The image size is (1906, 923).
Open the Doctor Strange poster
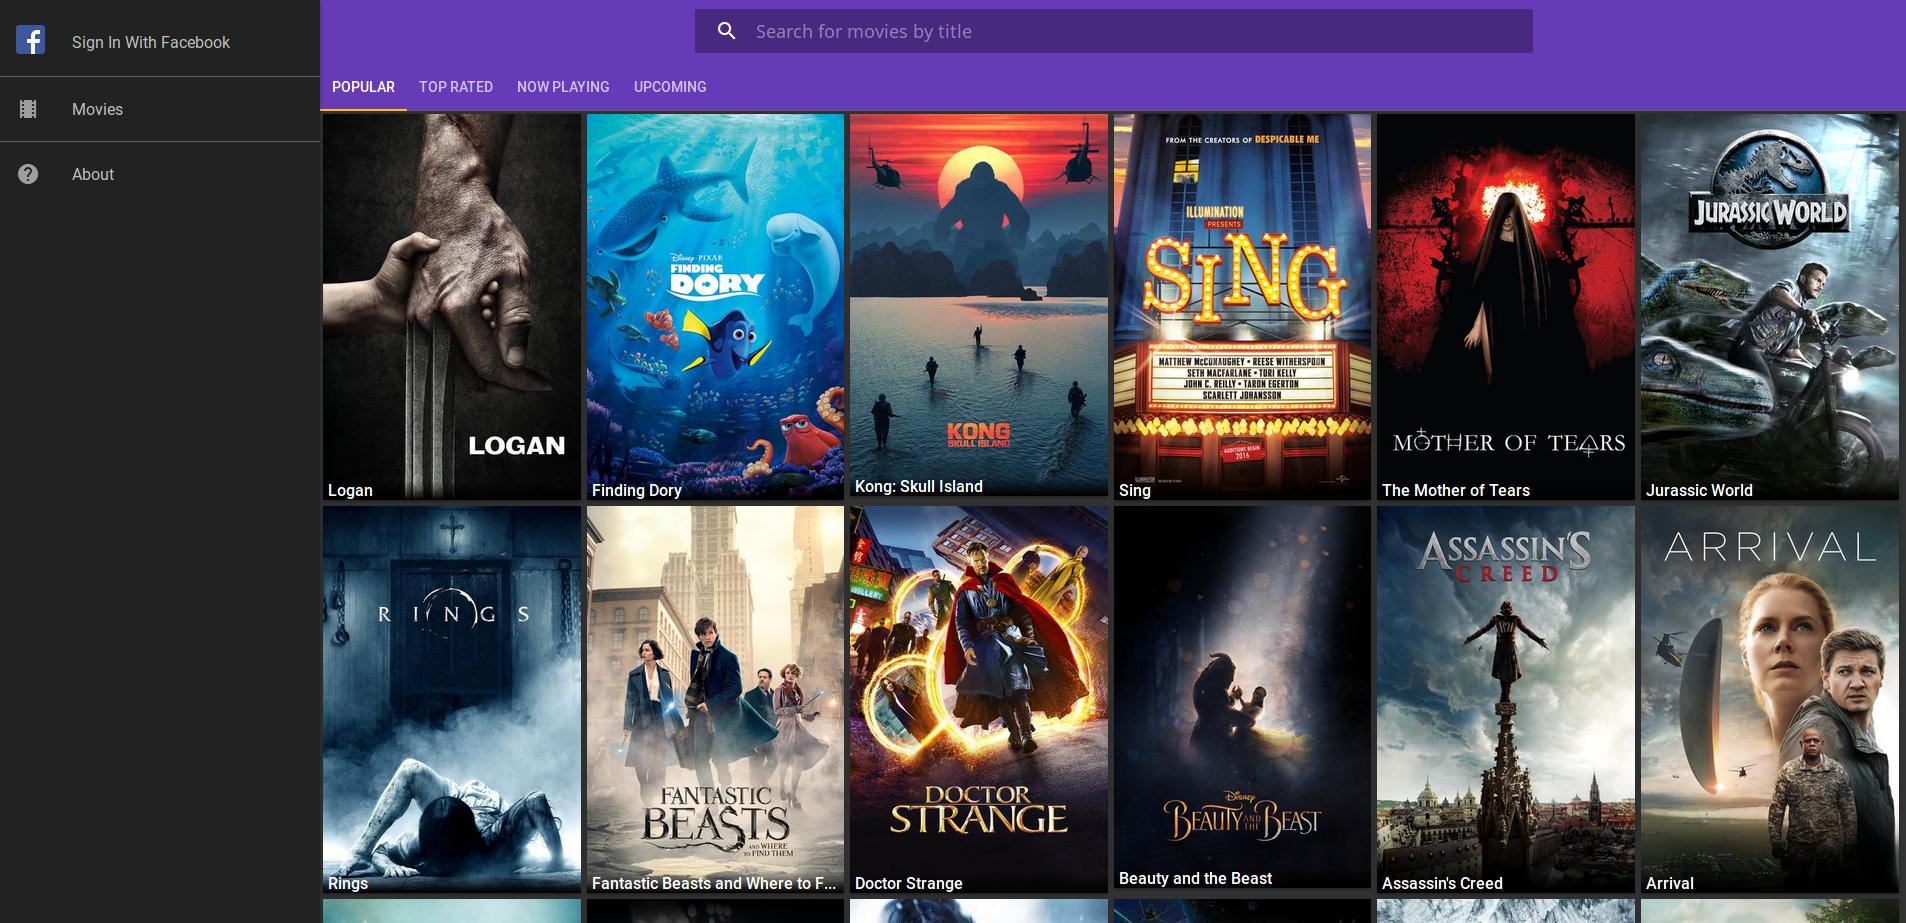pos(979,699)
